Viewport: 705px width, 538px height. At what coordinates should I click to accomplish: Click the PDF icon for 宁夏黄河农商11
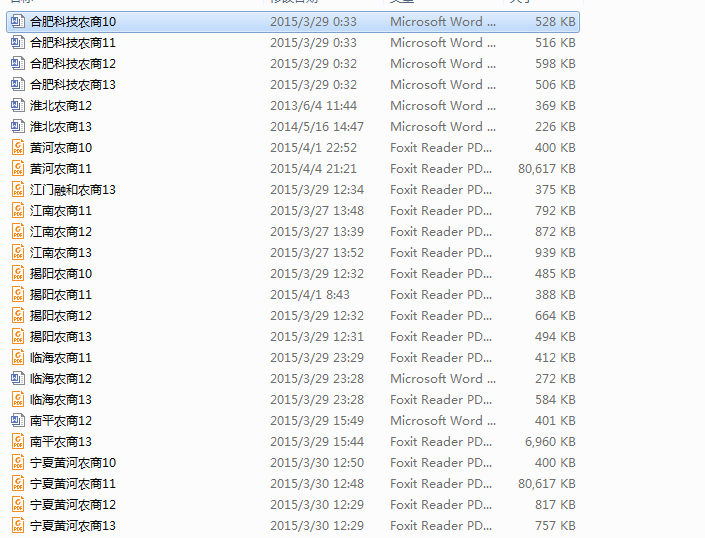tap(18, 484)
